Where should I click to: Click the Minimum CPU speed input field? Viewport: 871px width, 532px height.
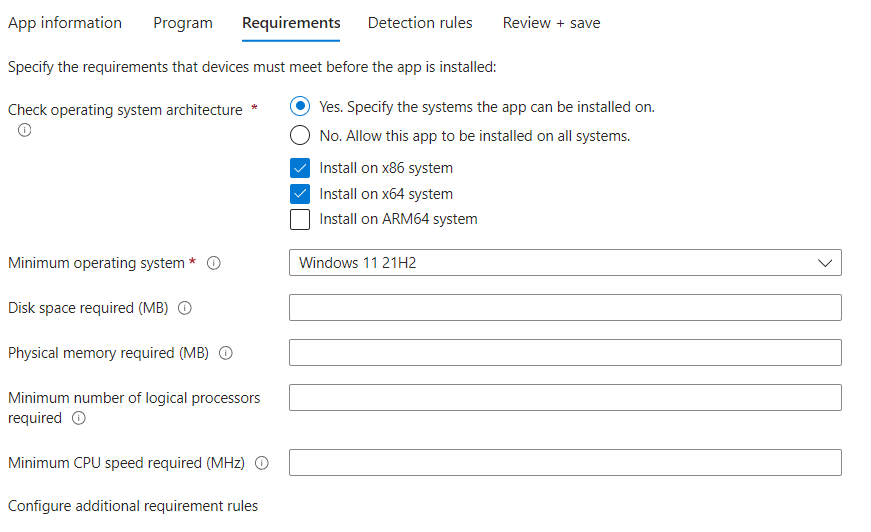point(565,463)
